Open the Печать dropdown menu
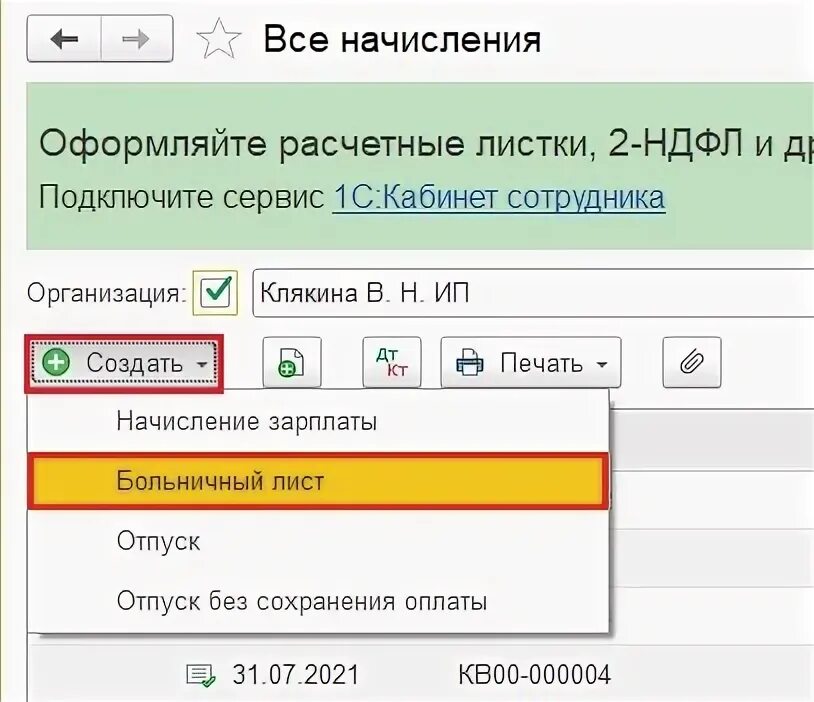The image size is (814, 702). [x=531, y=362]
